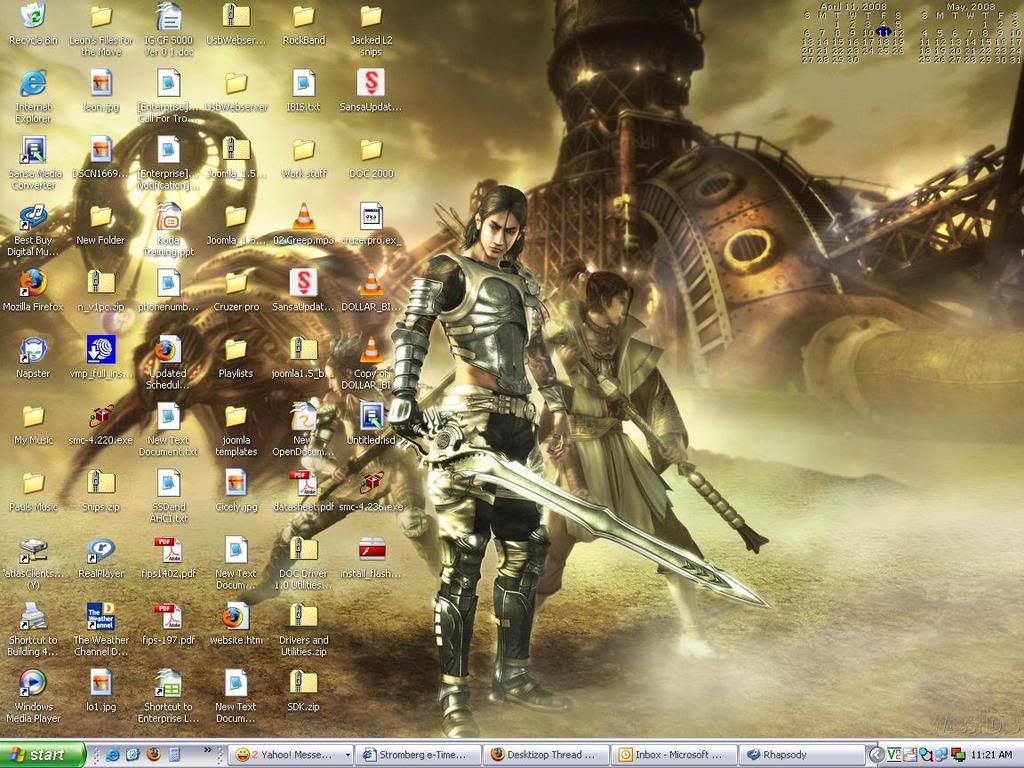Select the phonenumb... text file
Image resolution: width=1024 pixels, height=768 pixels.
pos(168,291)
